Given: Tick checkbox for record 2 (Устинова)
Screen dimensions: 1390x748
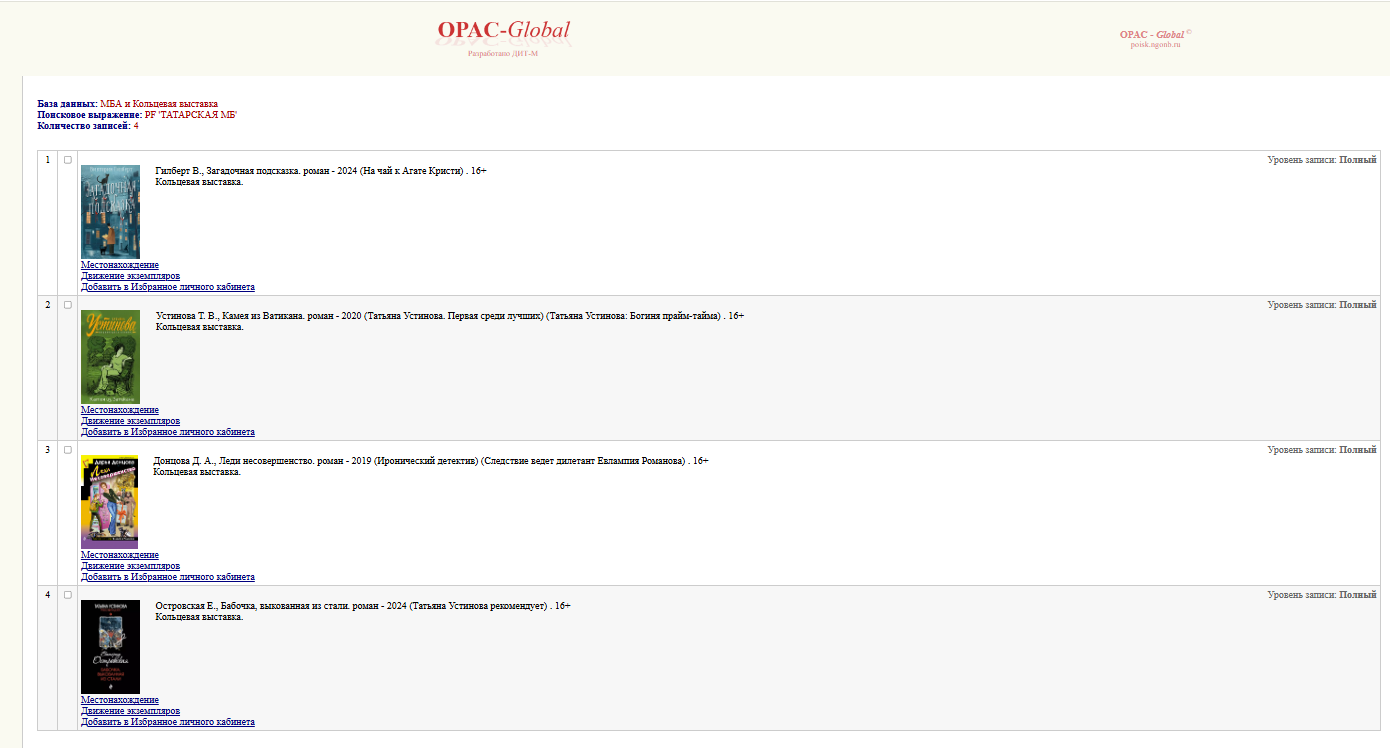Looking at the screenshot, I should (68, 305).
